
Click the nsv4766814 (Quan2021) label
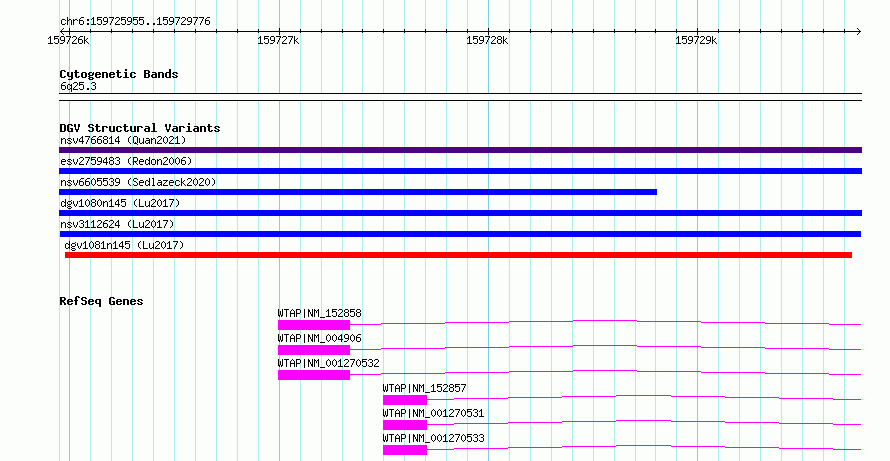point(123,140)
